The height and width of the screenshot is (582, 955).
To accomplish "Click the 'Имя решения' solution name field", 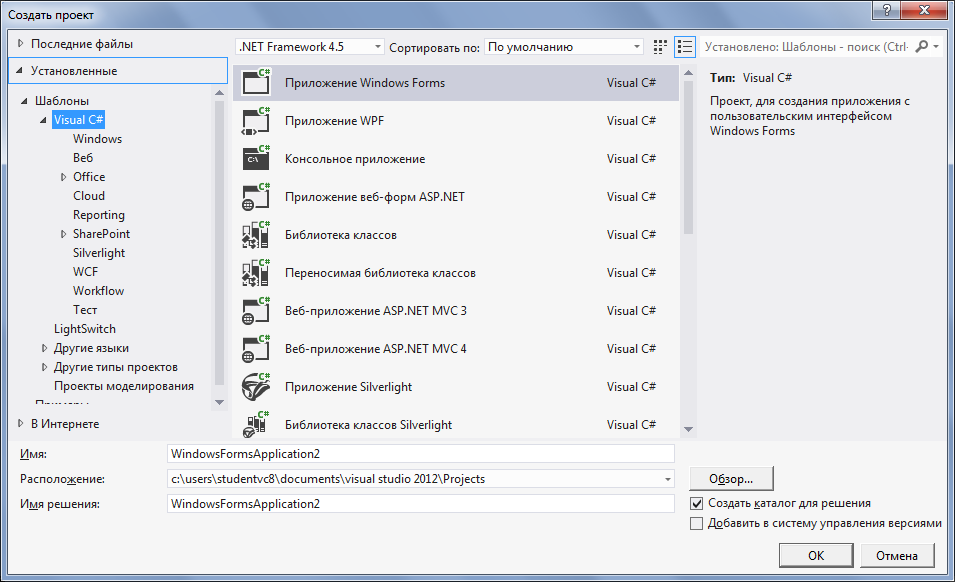I will [x=420, y=503].
